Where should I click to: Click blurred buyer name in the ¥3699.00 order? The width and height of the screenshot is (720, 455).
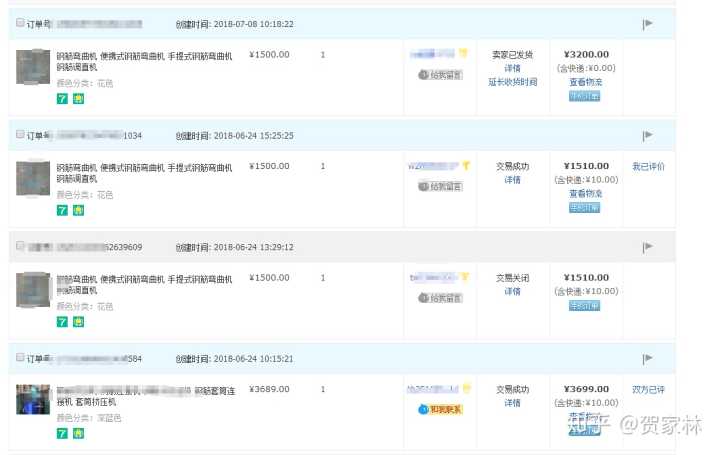[x=433, y=389]
